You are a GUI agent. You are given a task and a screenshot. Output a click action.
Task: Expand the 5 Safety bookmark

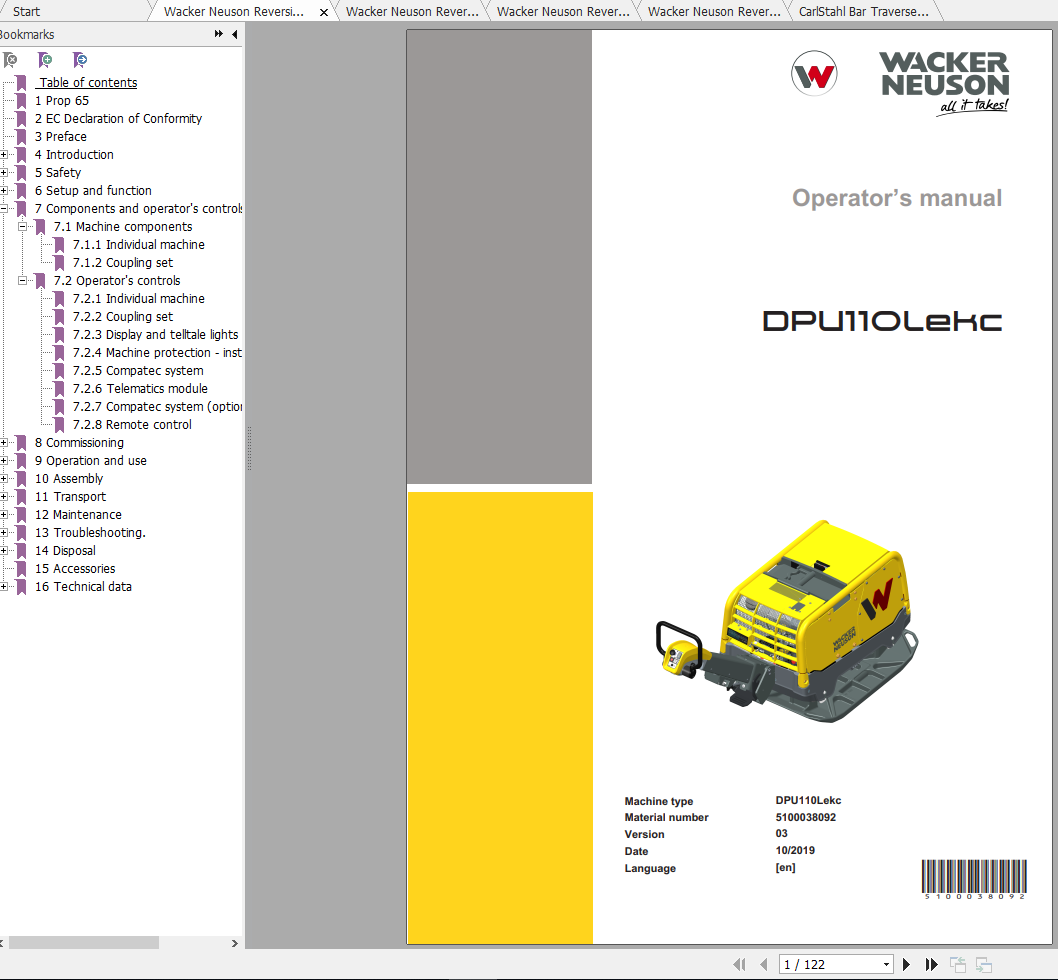pos(3,173)
